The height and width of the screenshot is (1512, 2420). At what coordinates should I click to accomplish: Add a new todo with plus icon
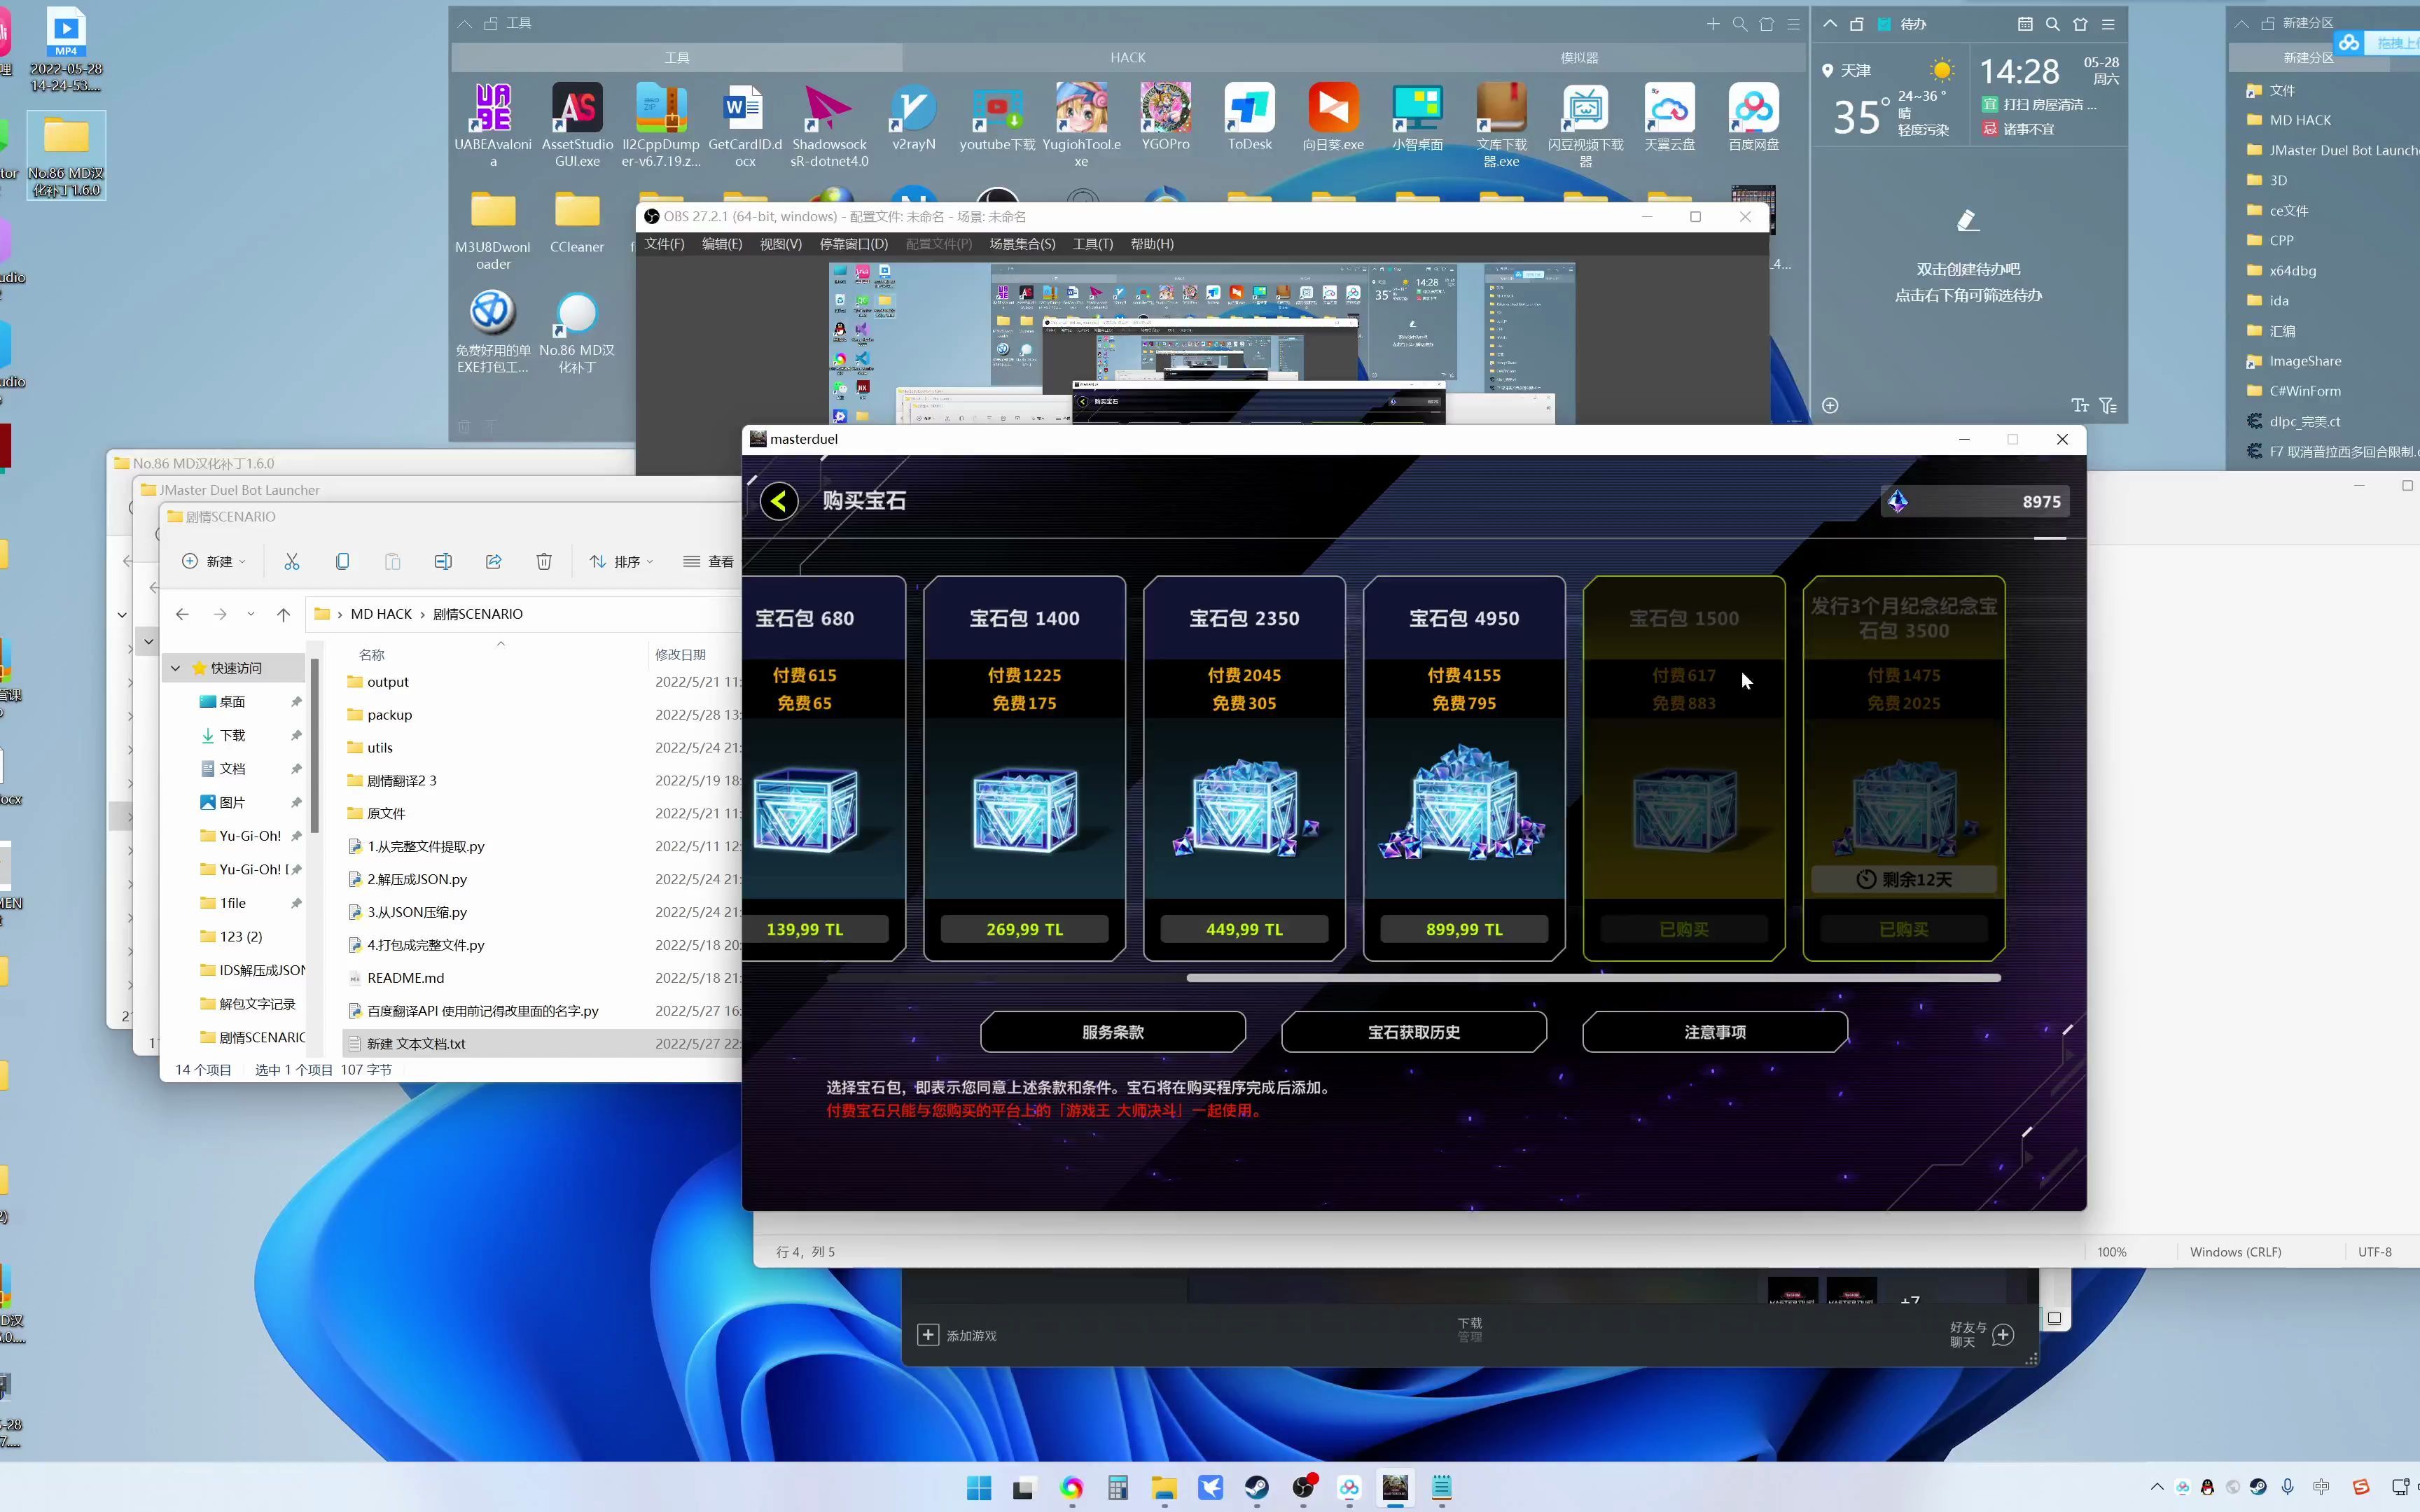1830,405
